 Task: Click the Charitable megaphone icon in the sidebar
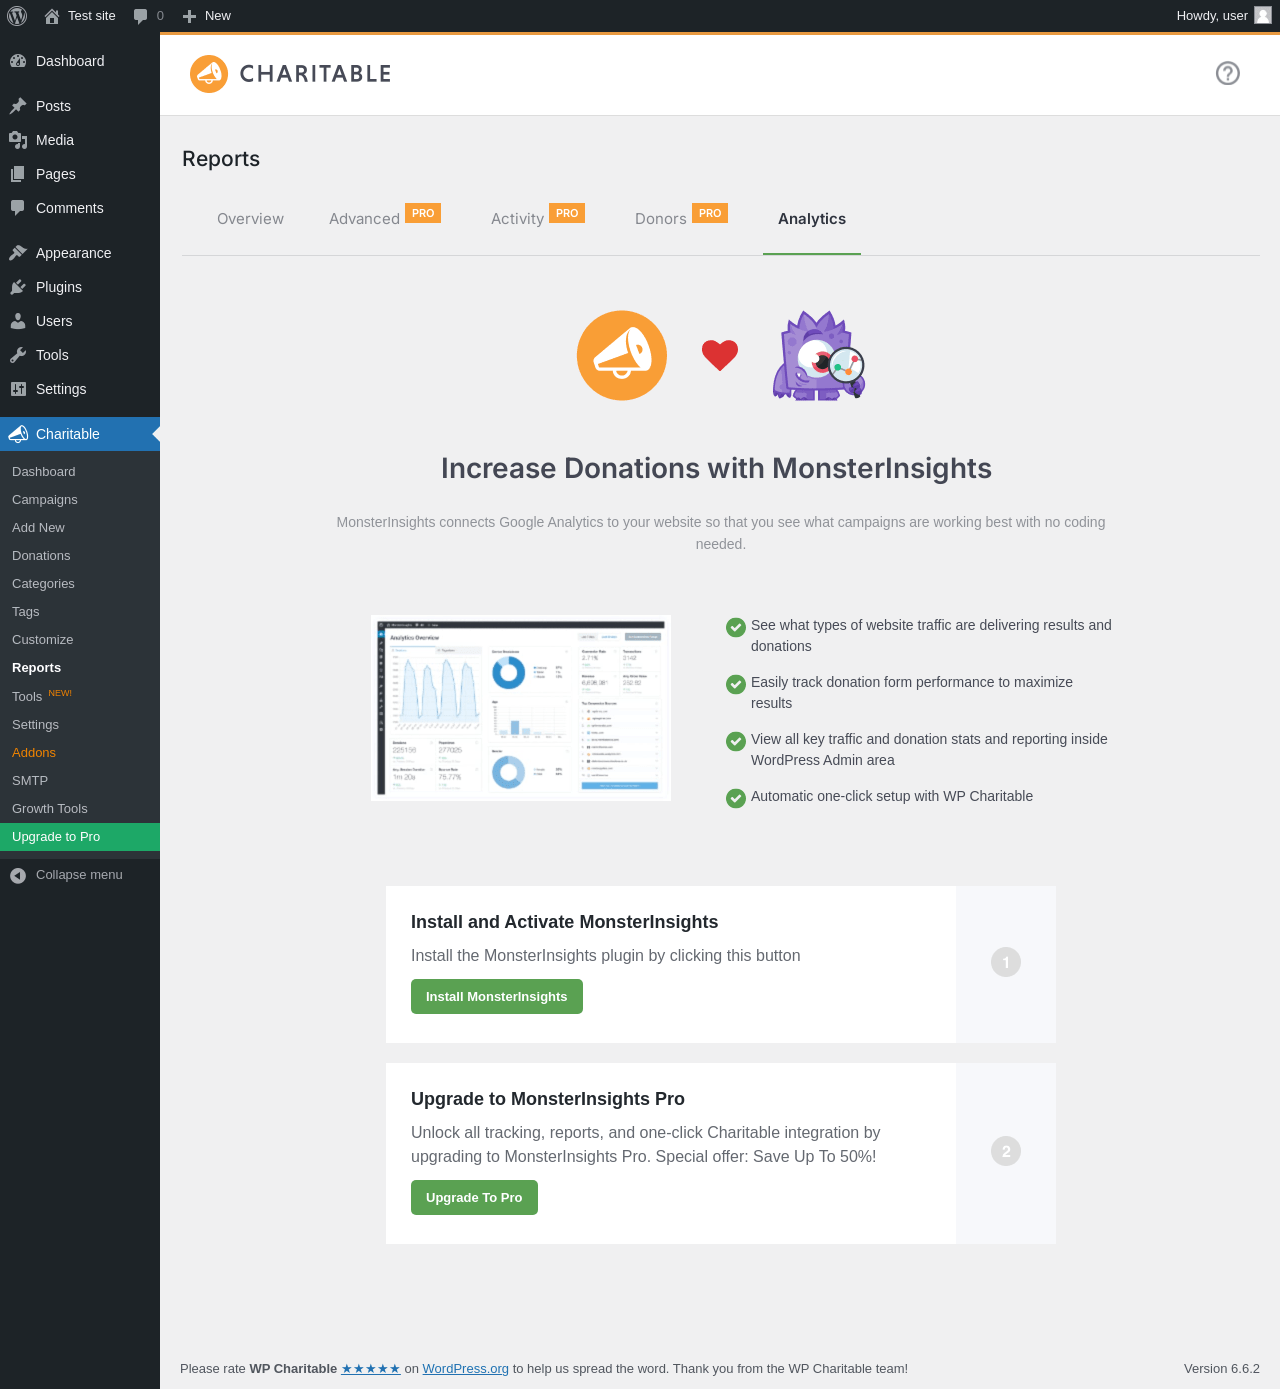click(x=18, y=434)
